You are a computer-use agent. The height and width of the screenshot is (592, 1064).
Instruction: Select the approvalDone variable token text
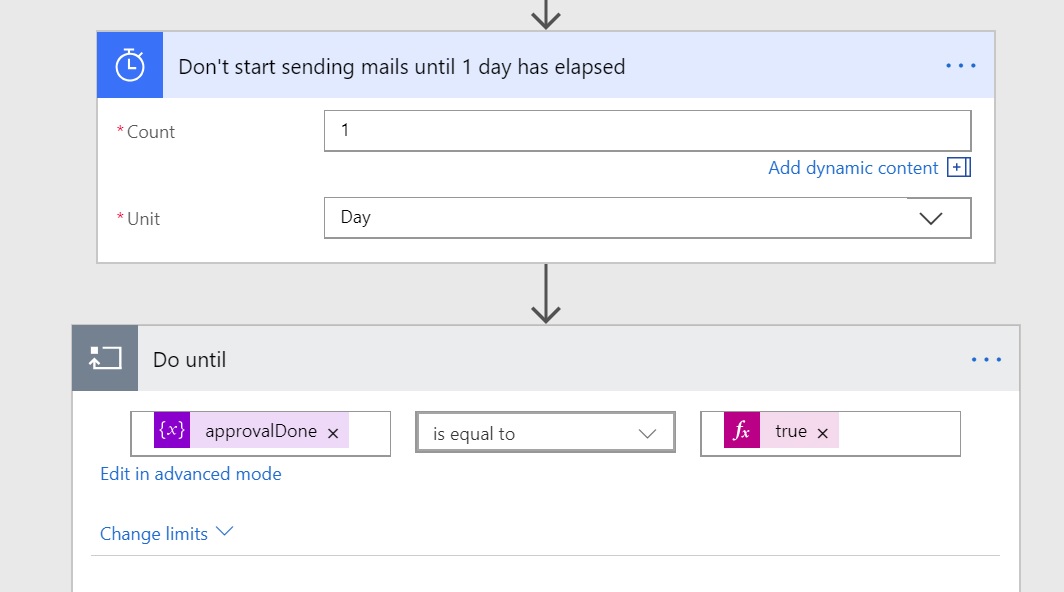click(x=260, y=432)
